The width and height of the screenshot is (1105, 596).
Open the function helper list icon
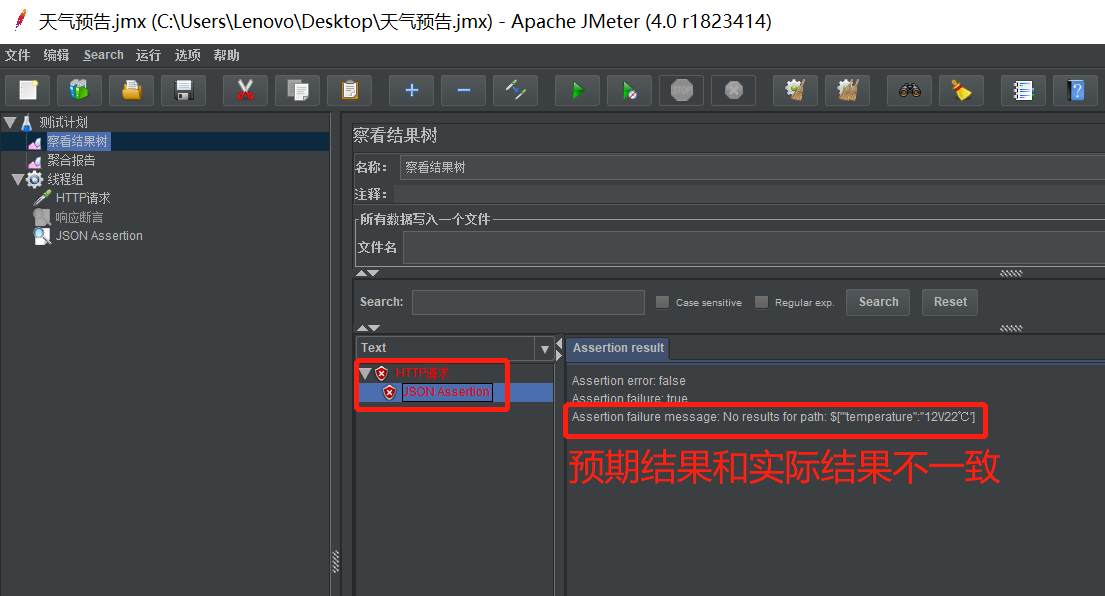[x=1023, y=90]
